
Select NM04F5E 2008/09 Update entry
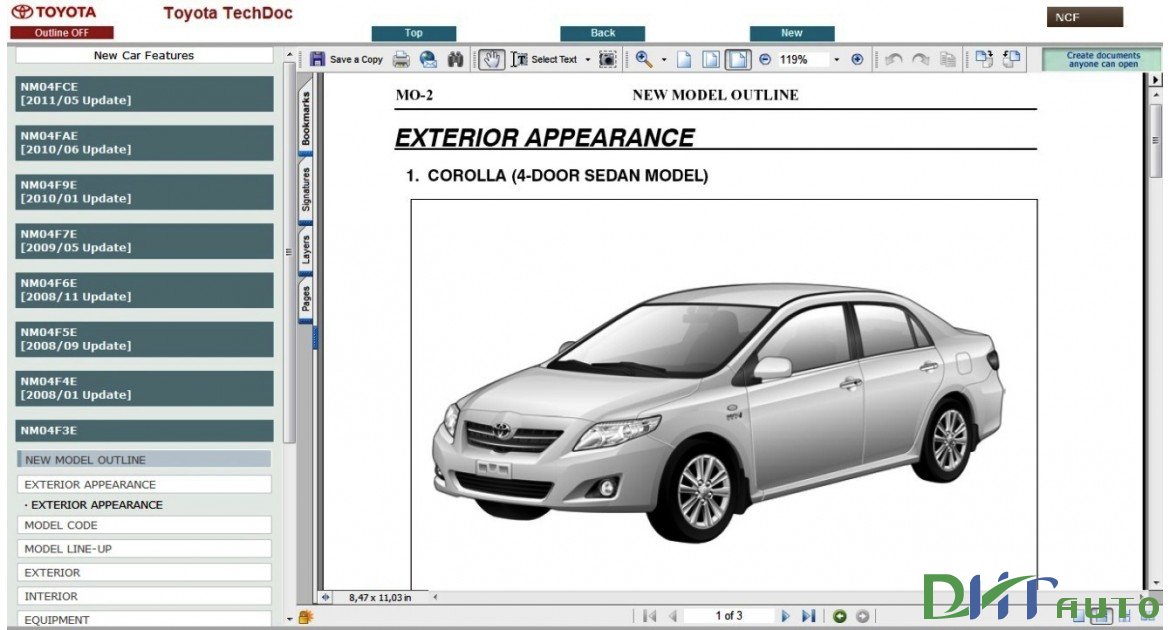(x=144, y=340)
